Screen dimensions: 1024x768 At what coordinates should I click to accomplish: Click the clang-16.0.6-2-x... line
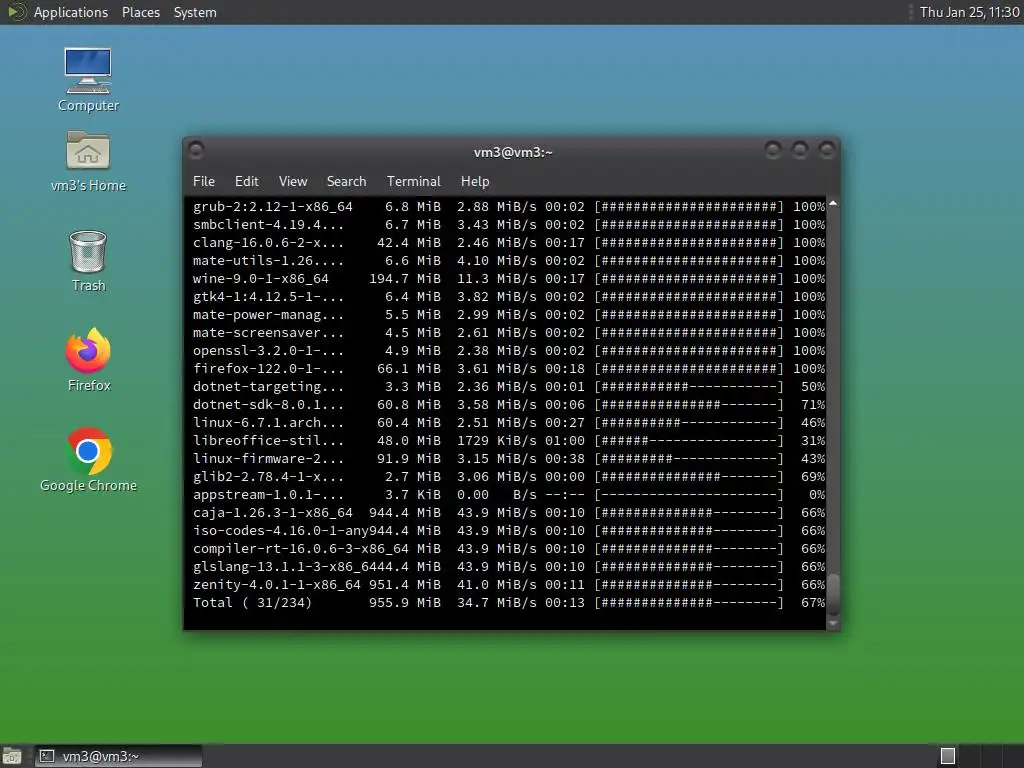[509, 242]
